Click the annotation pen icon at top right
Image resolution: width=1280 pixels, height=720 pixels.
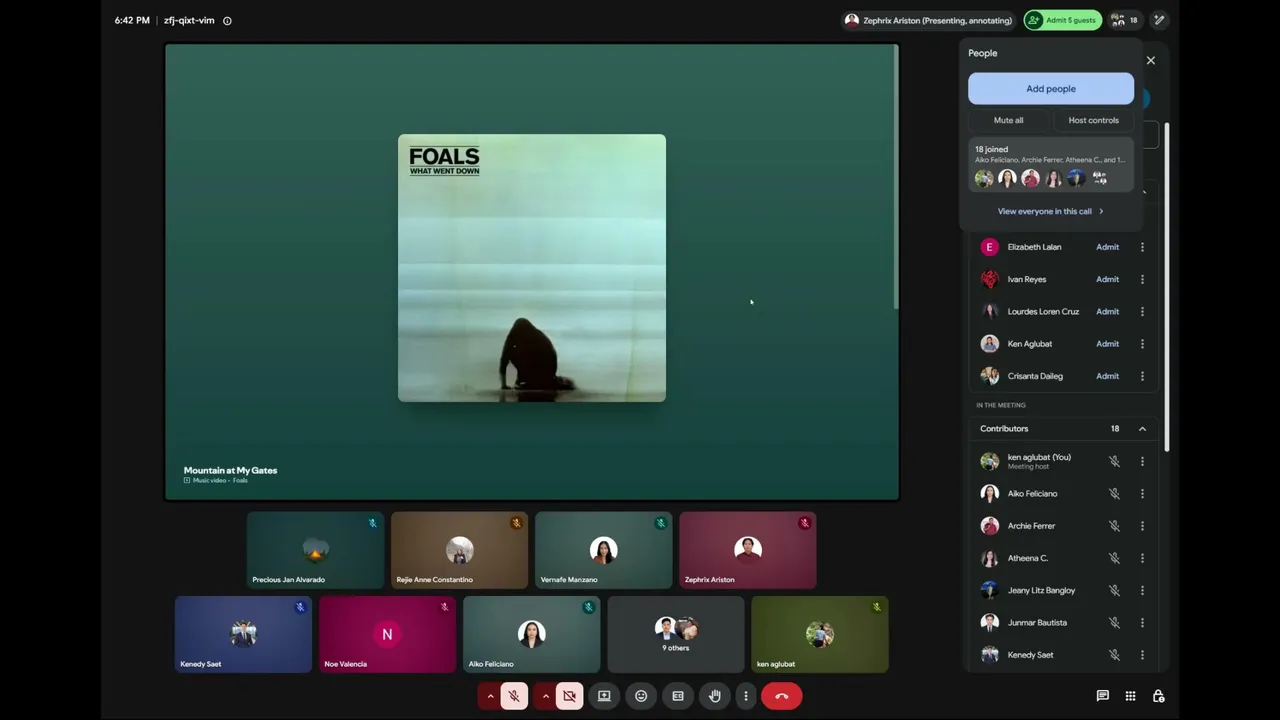point(1159,20)
